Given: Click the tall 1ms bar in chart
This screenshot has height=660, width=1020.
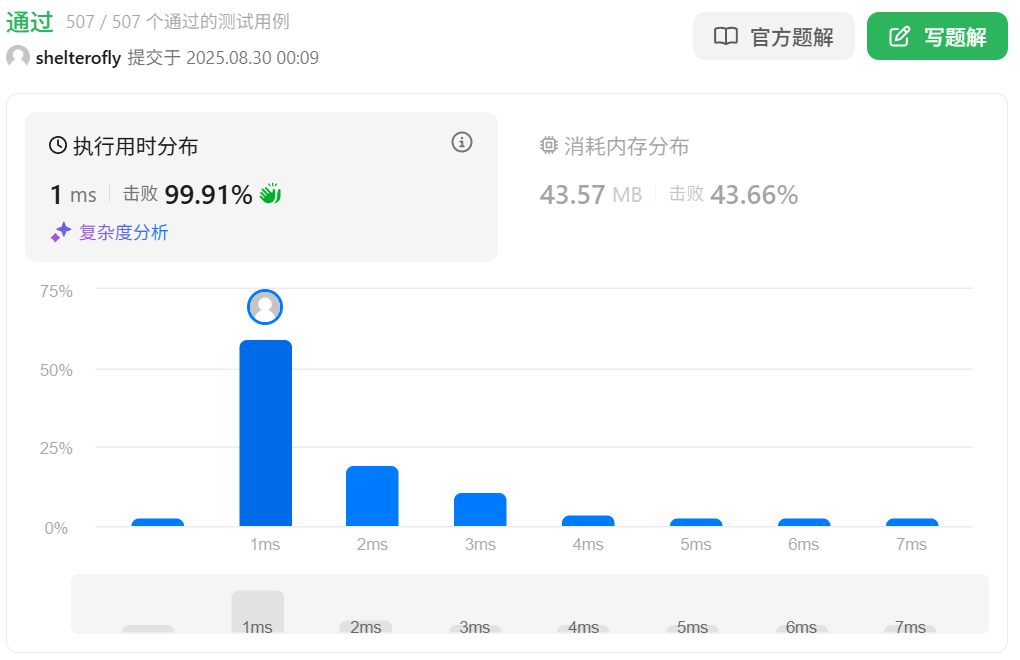Looking at the screenshot, I should point(265,433).
